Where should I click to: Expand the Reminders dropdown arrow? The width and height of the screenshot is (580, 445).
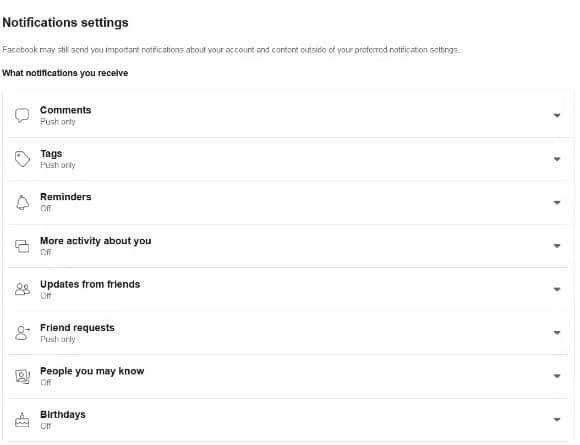(x=557, y=202)
